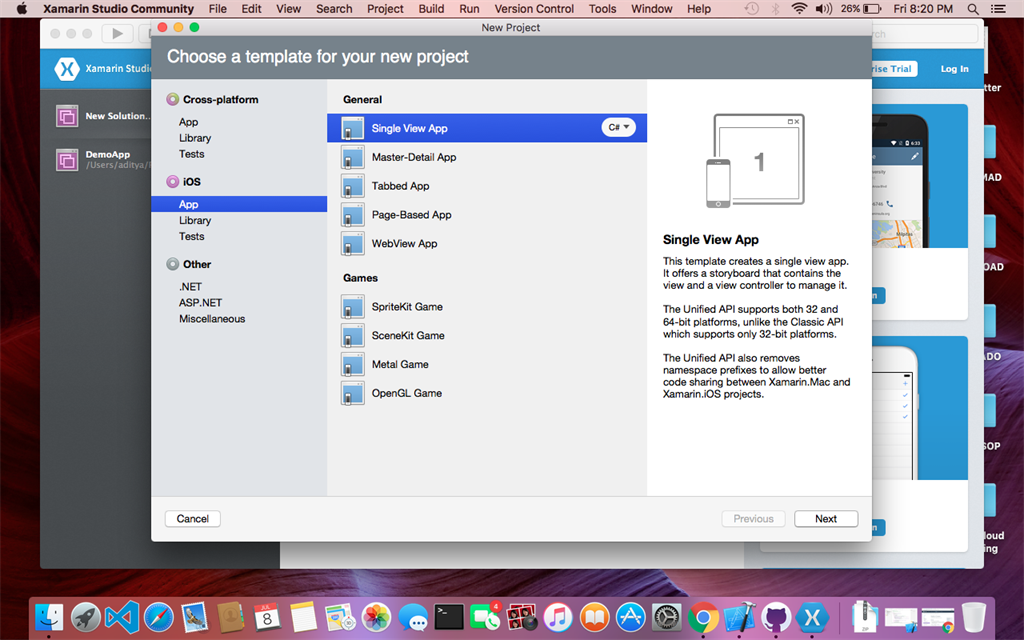Click the Run play button in toolbar
1024x640 pixels.
[118, 33]
